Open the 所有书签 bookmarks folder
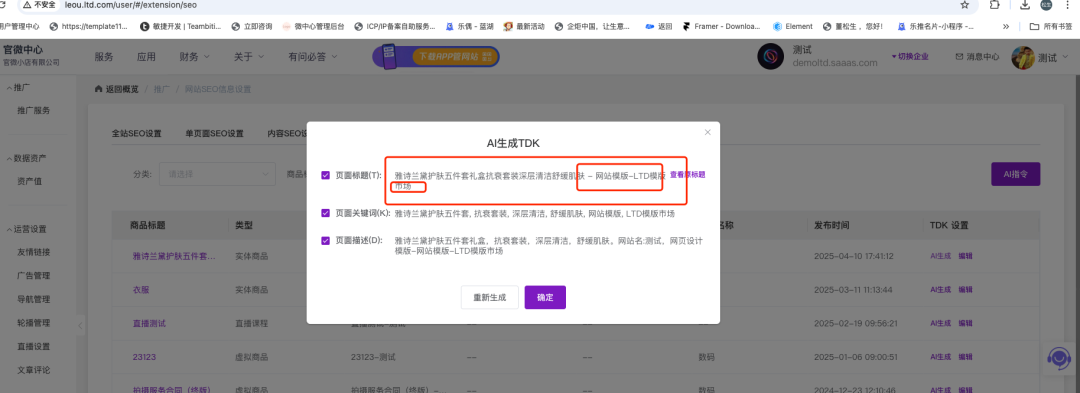Screen dimensions: 1080x393 [1051, 27]
